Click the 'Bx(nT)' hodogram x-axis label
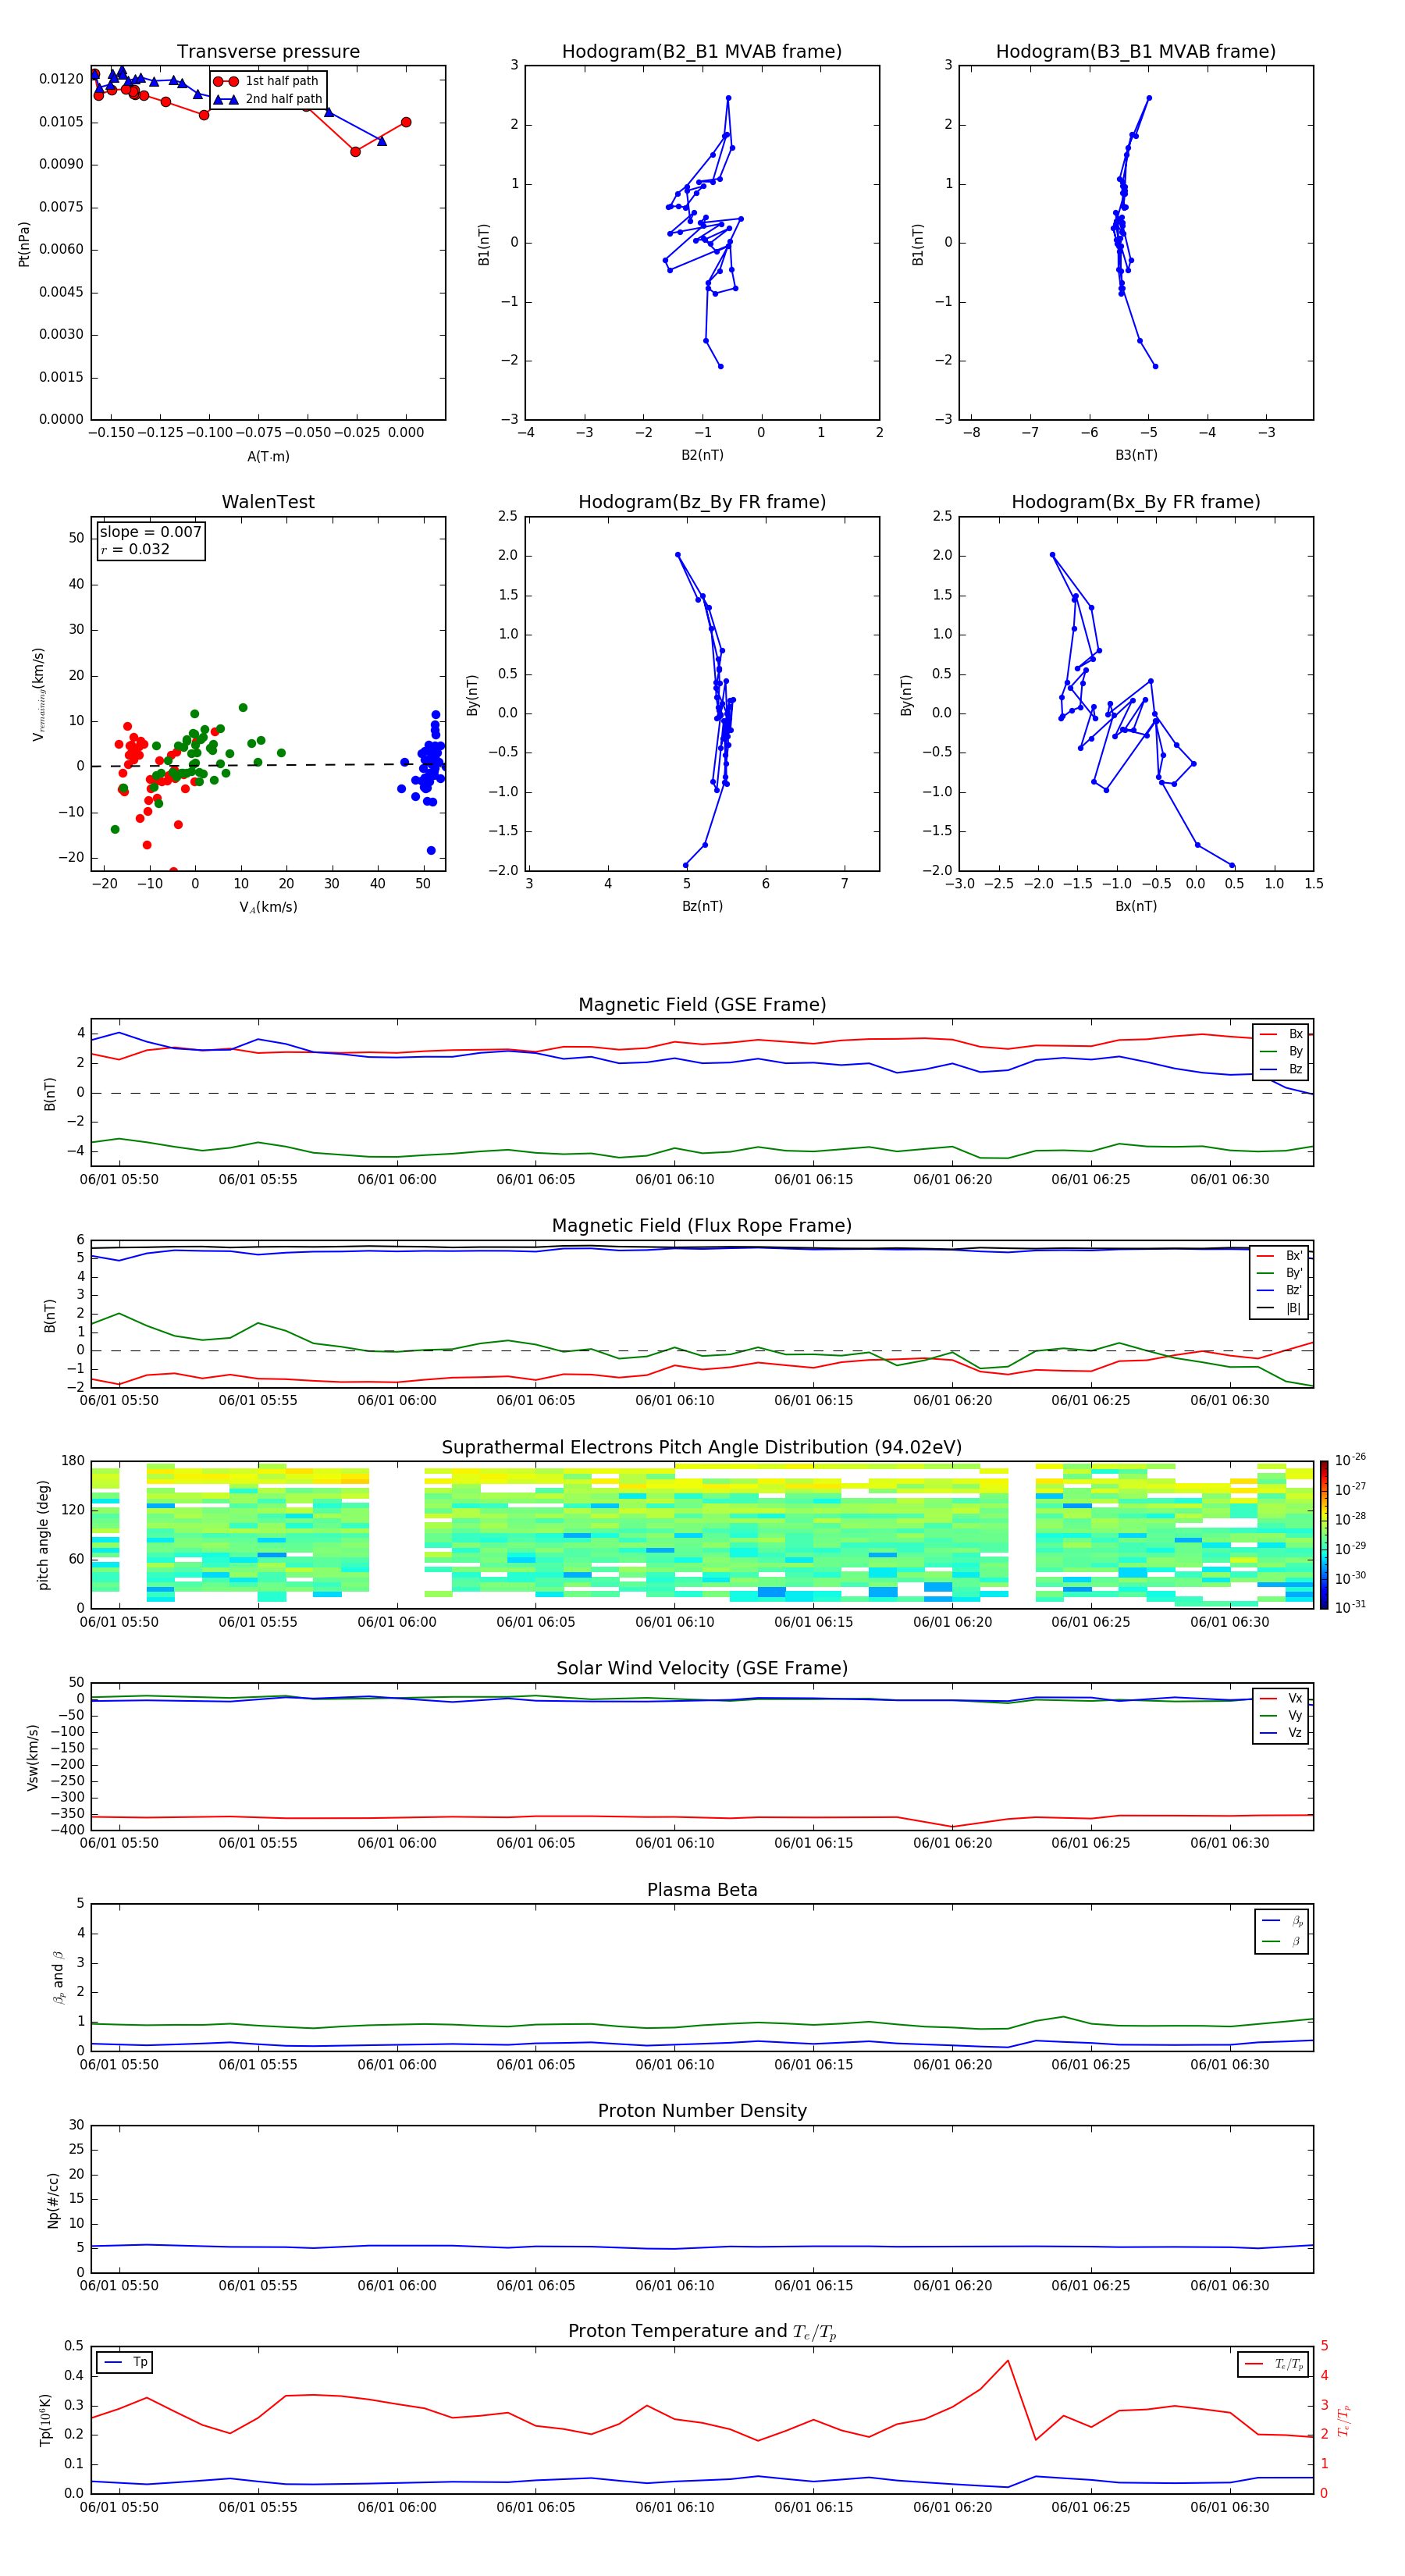Screen dimensions: 1405x2576 pyautogui.click(x=1136, y=906)
